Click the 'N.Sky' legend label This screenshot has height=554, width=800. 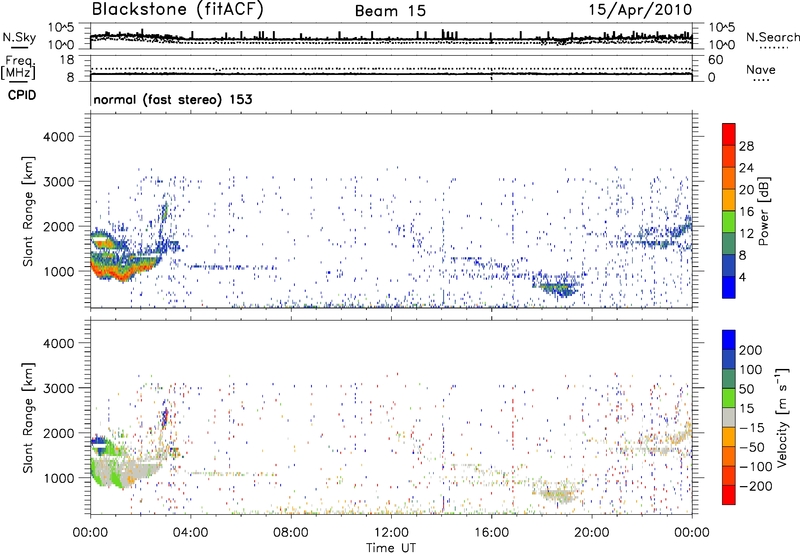tap(19, 37)
